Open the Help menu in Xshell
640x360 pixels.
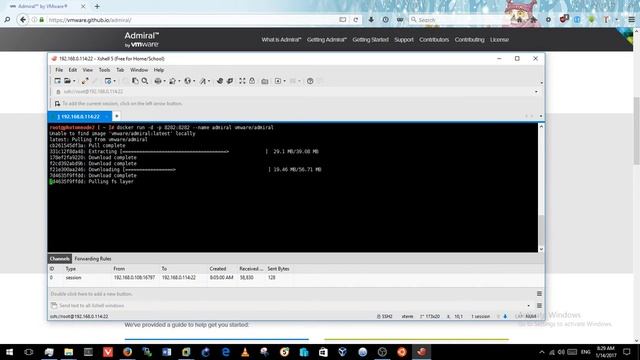point(159,70)
